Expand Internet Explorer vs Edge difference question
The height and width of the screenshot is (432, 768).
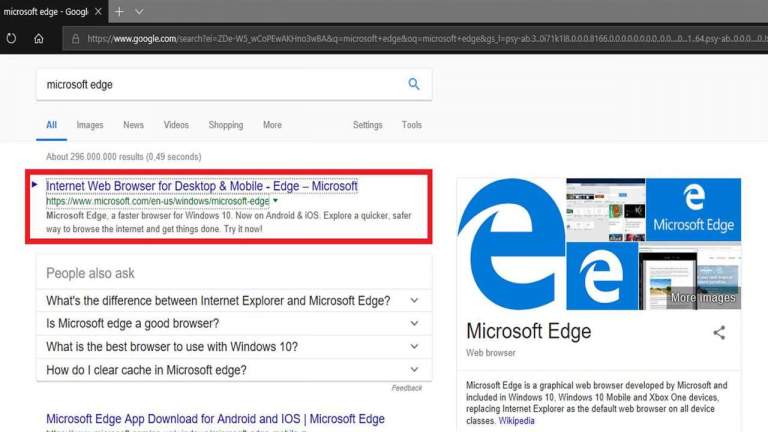[234, 301]
